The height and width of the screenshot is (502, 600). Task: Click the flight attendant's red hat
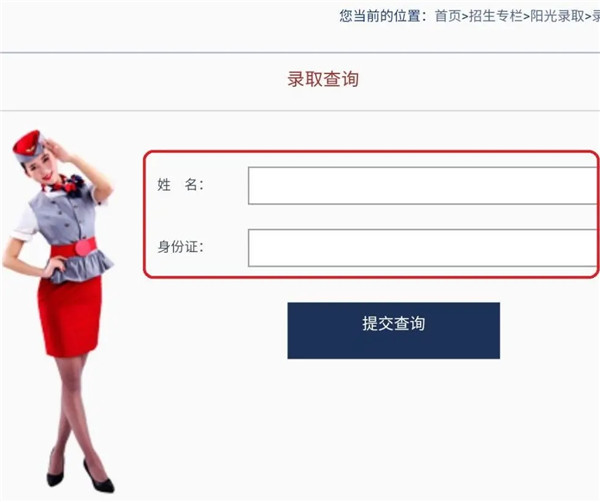[x=27, y=145]
